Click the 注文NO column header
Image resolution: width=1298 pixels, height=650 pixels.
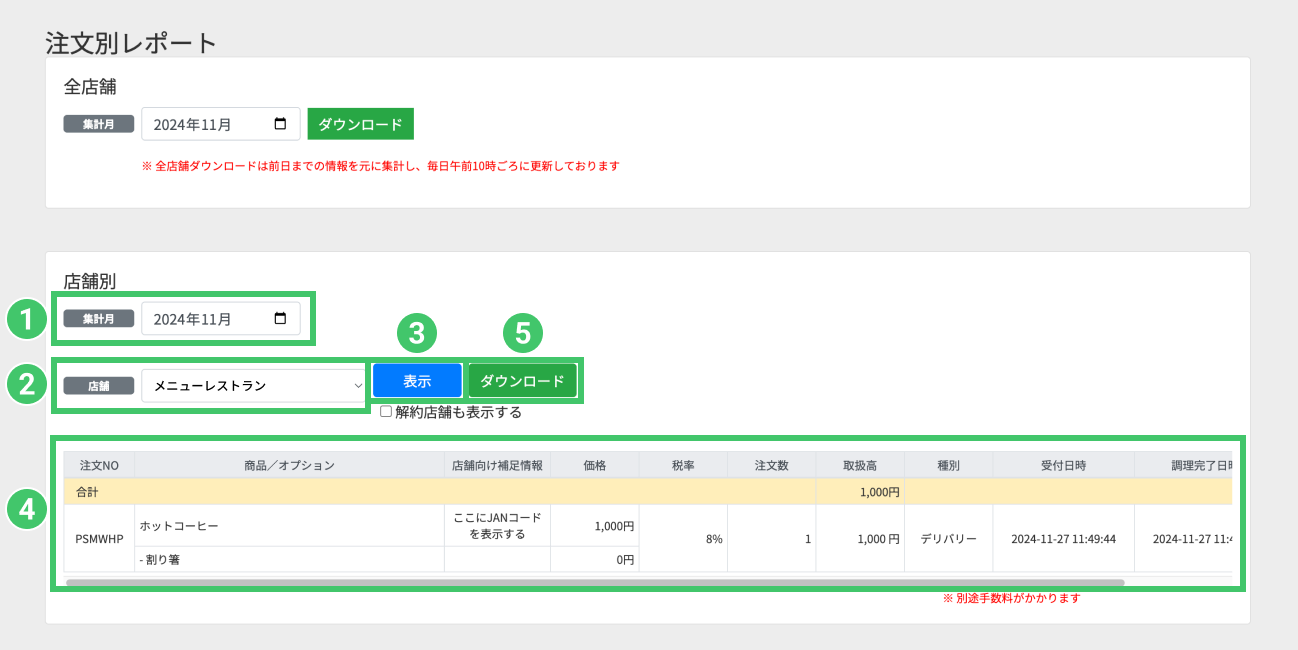(x=99, y=465)
